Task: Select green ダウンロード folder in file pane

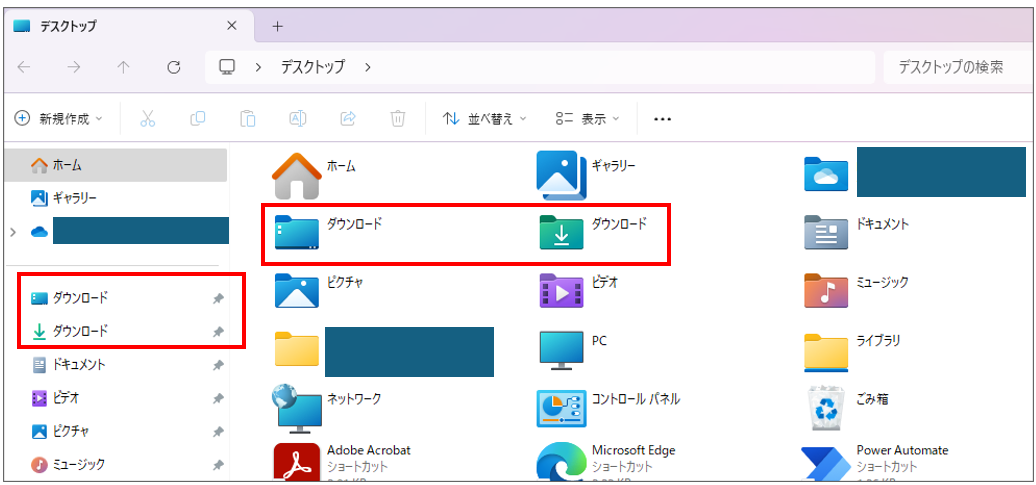Action: pyautogui.click(x=593, y=232)
